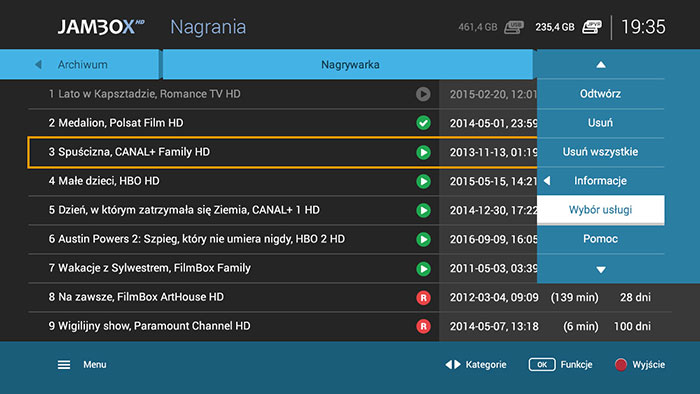Click date 2016-09-09 in Austin Powers row
This screenshot has width=700, height=394.
pos(493,239)
